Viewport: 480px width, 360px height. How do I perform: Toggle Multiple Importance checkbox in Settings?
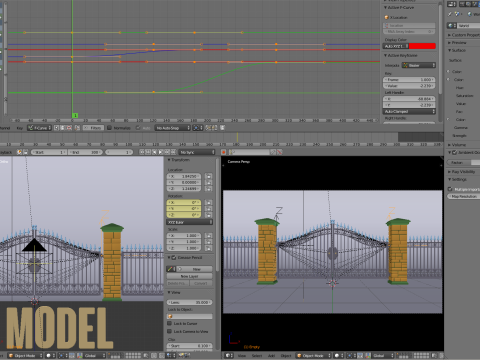450,189
